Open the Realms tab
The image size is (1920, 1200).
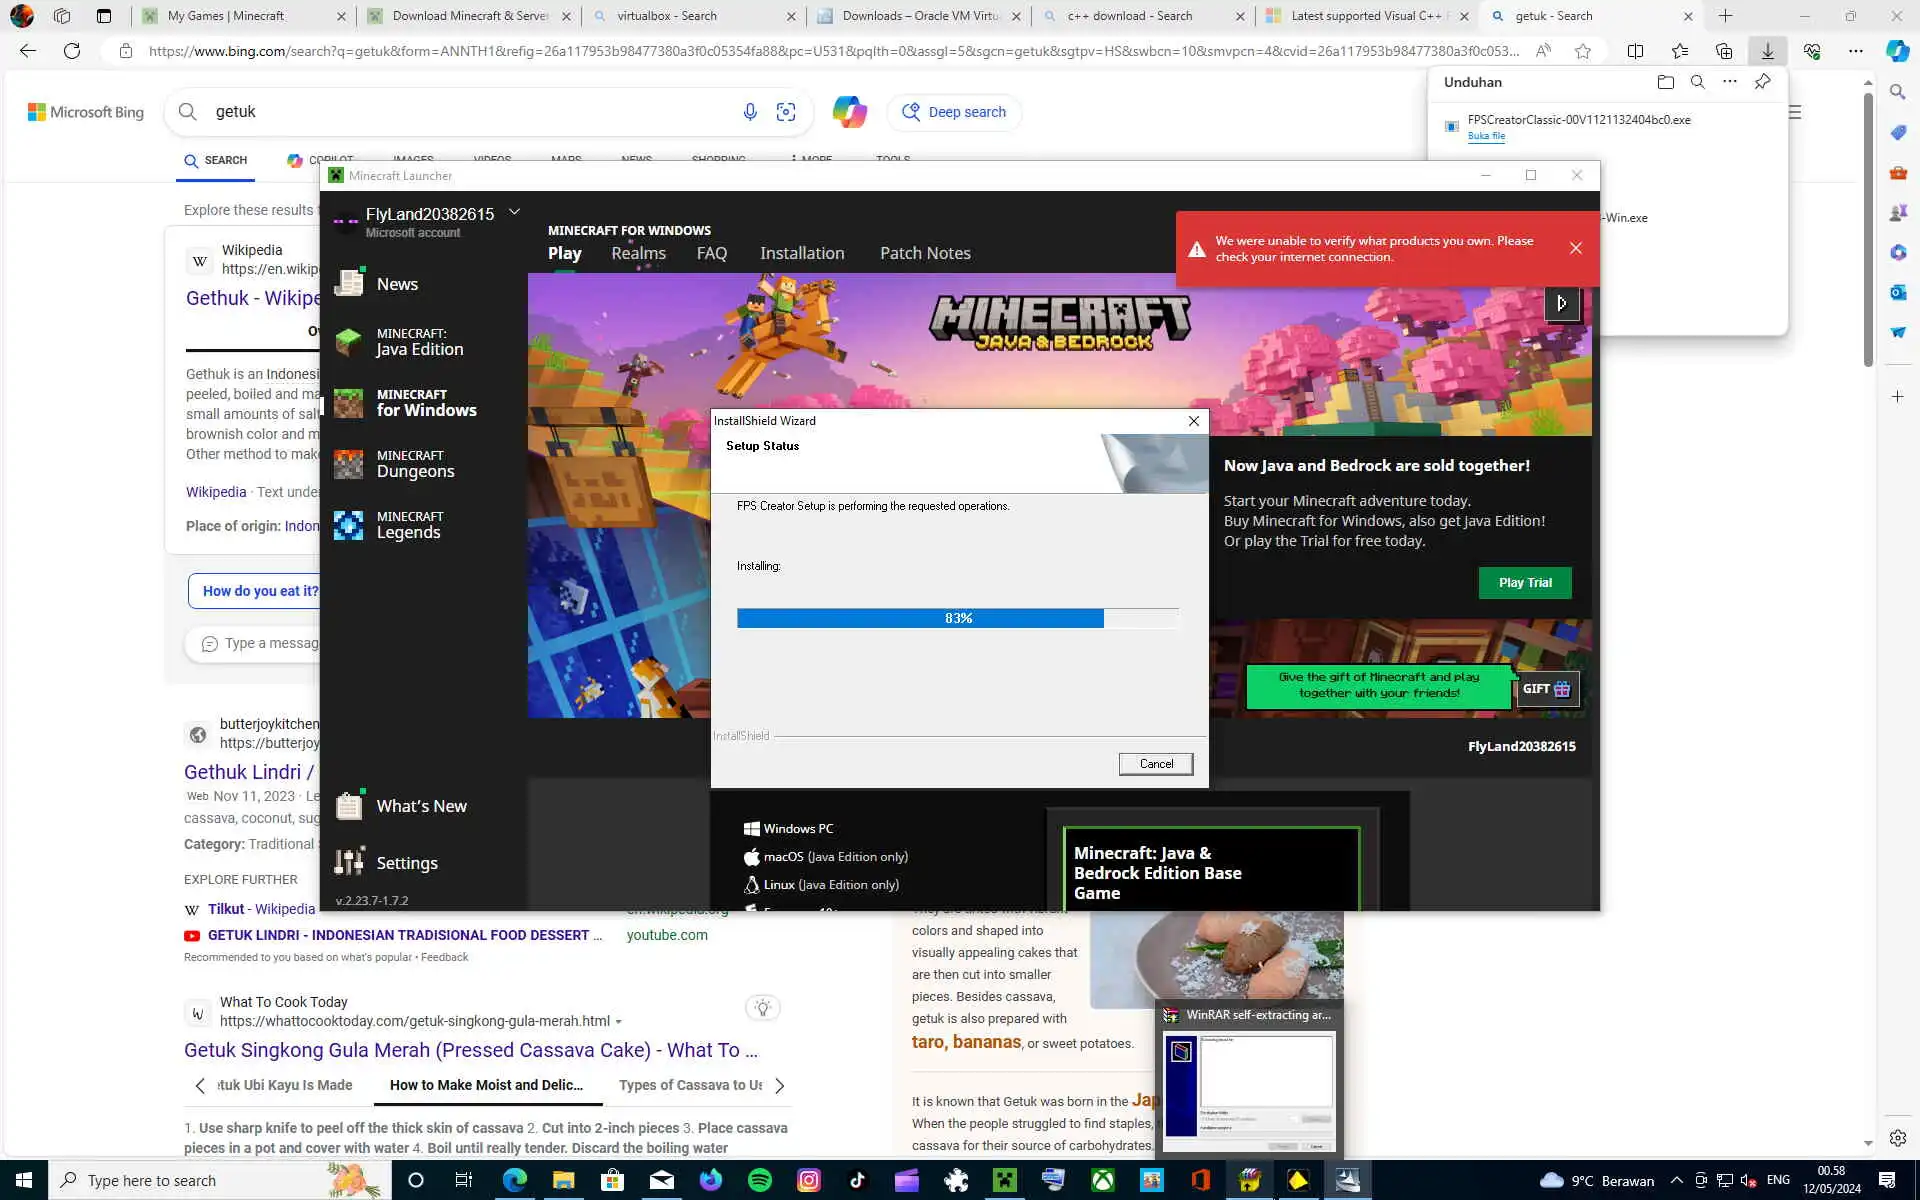tap(638, 253)
